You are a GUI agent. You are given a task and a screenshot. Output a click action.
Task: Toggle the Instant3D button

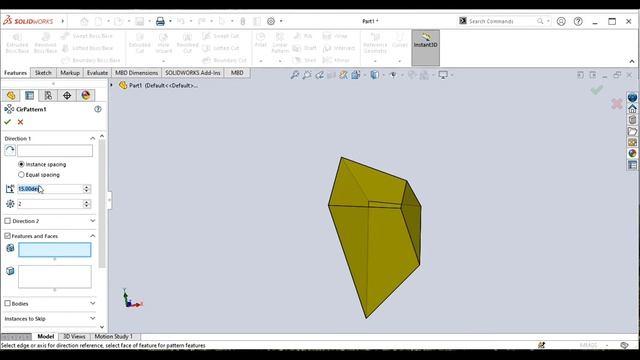425,47
